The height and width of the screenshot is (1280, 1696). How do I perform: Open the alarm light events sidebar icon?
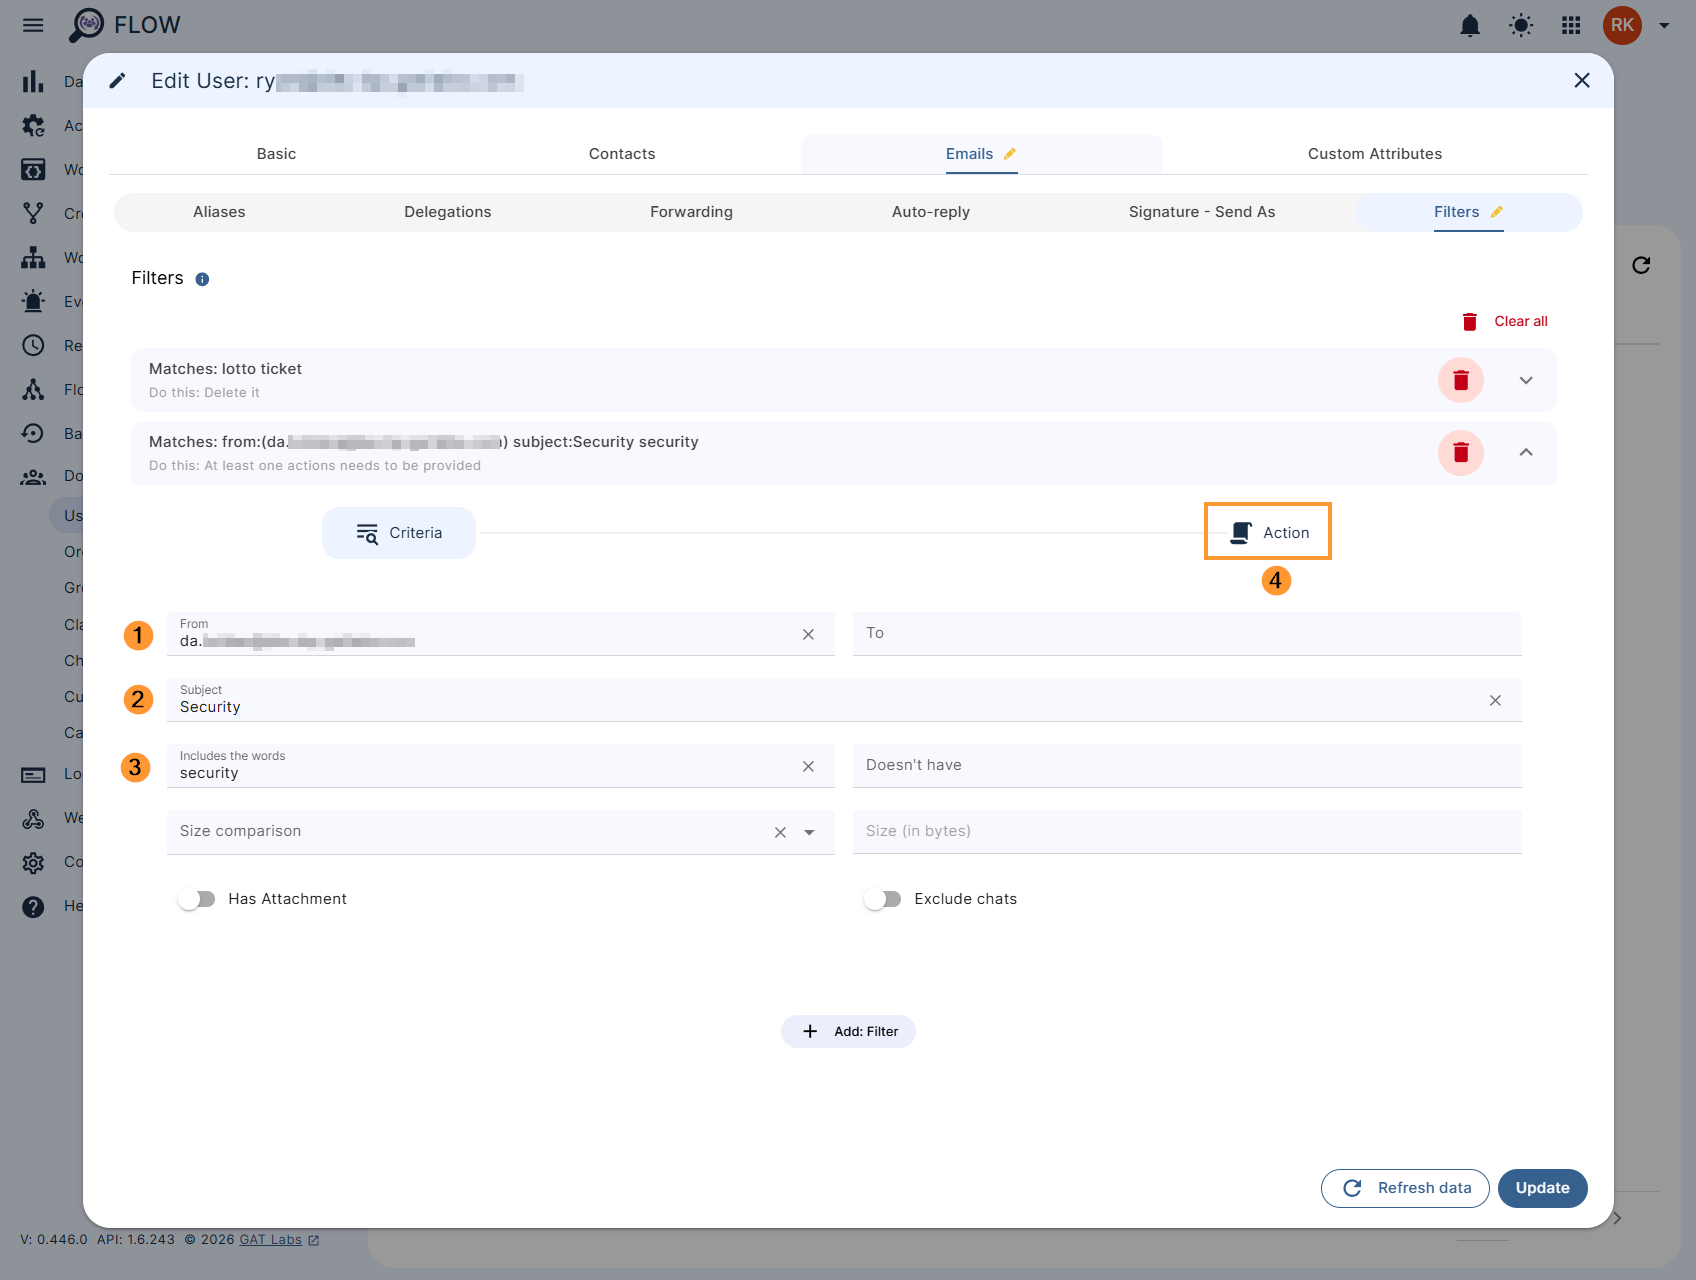click(x=33, y=301)
